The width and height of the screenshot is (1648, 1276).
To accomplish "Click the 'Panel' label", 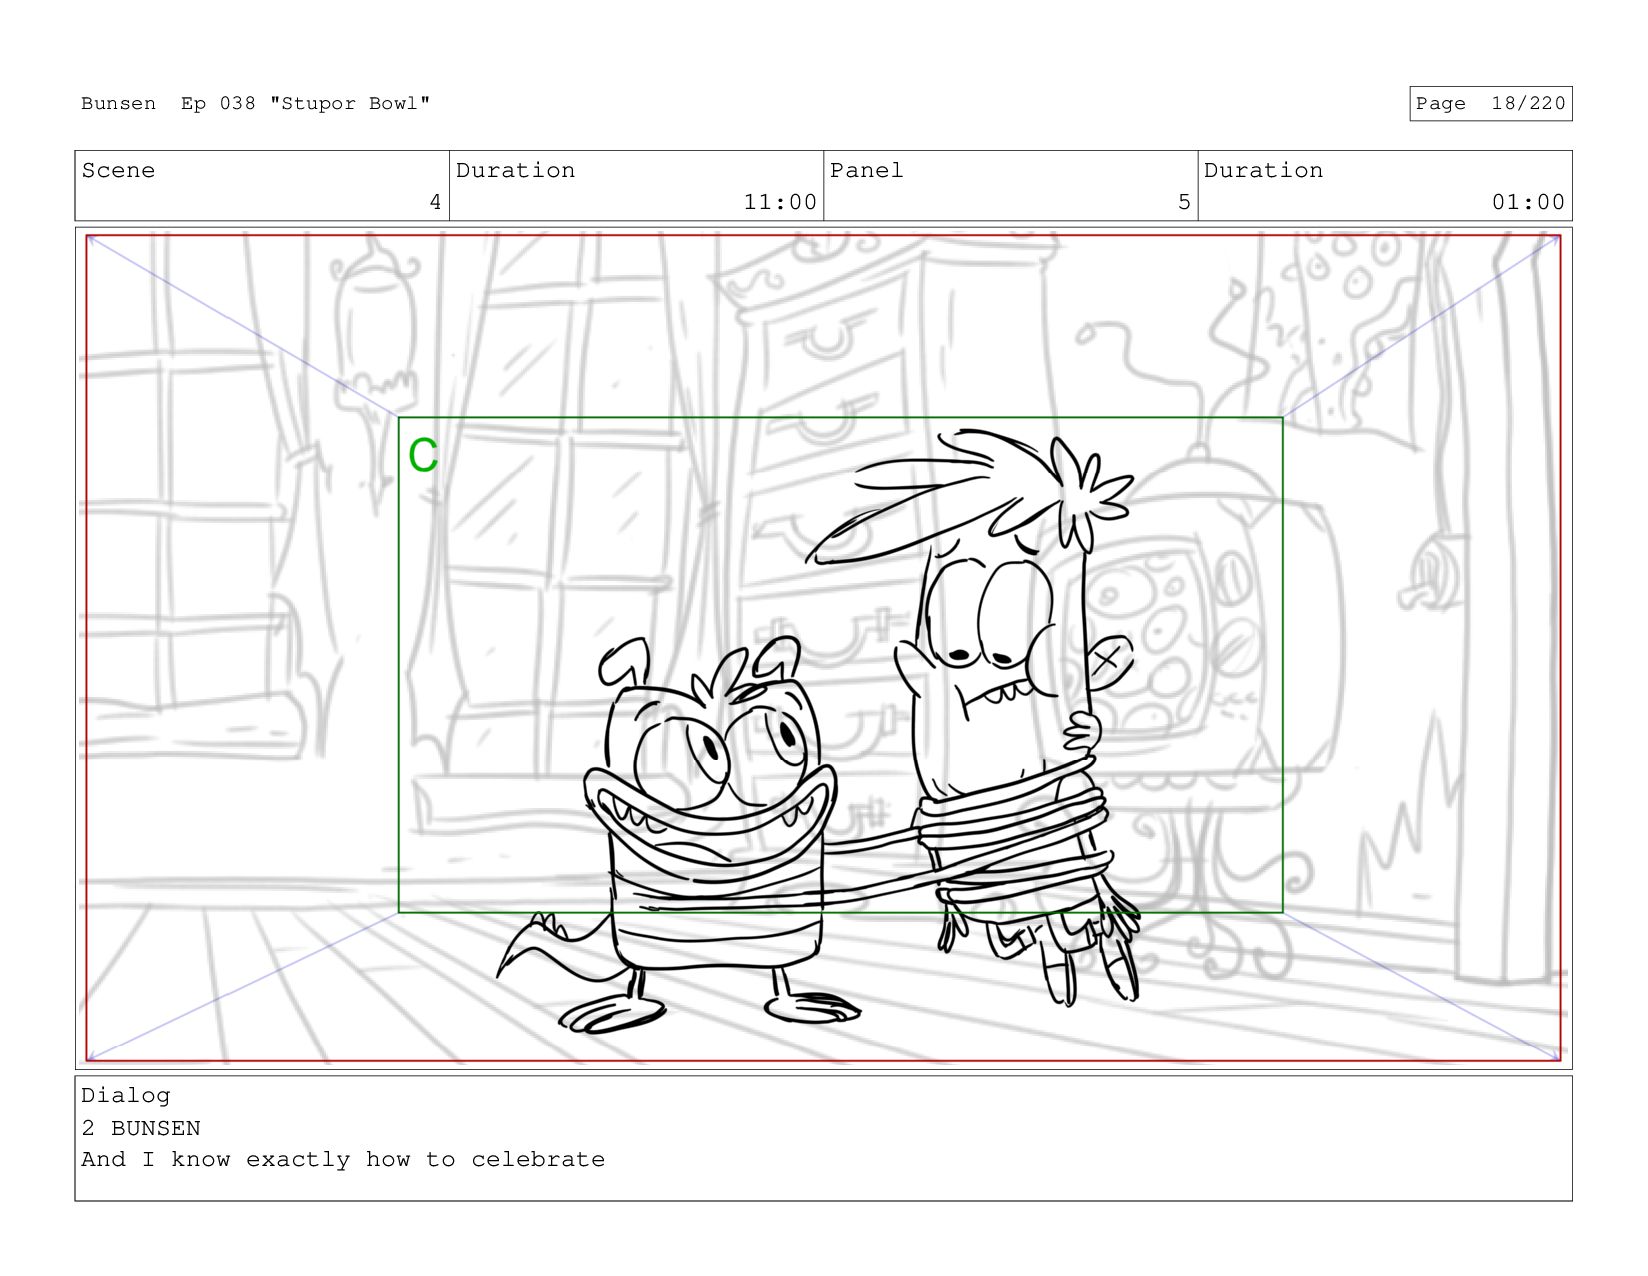I will pos(866,171).
